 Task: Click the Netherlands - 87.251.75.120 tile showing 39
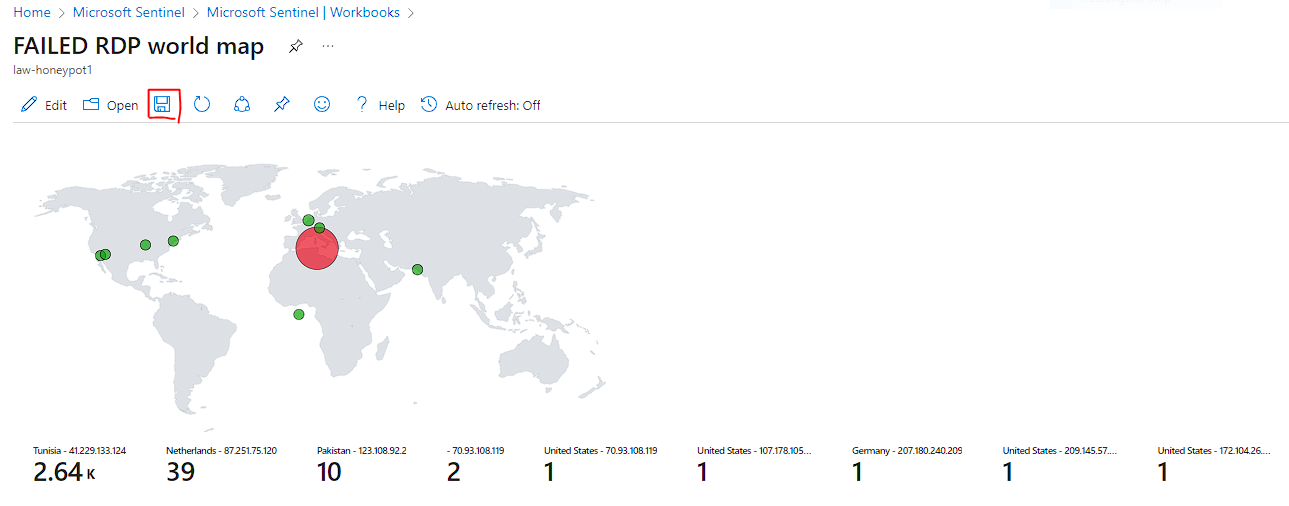click(221, 466)
